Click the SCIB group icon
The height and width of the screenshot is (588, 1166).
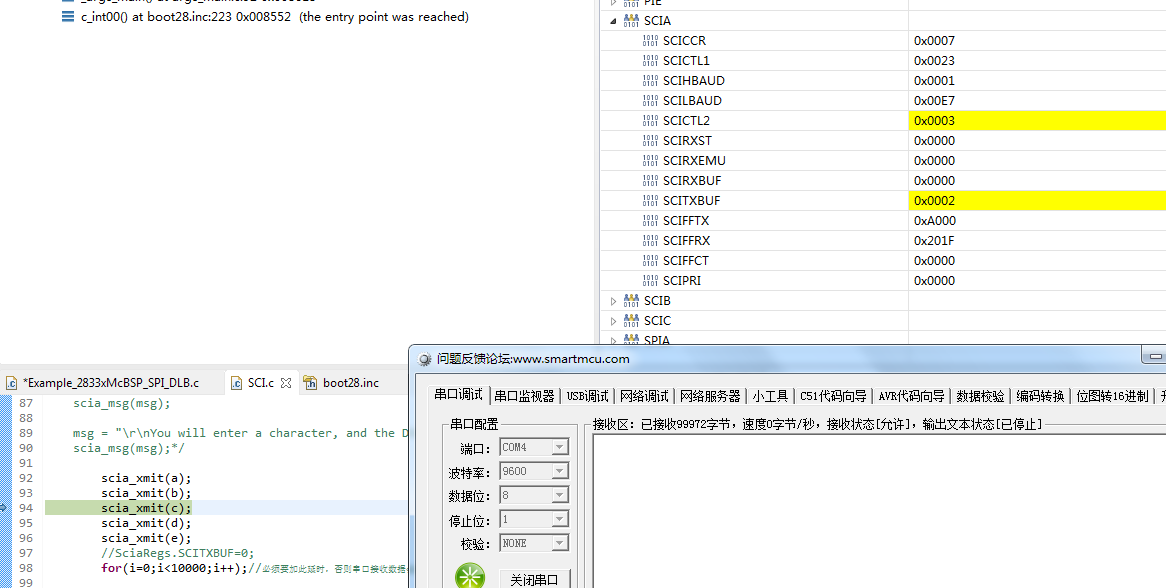point(631,301)
